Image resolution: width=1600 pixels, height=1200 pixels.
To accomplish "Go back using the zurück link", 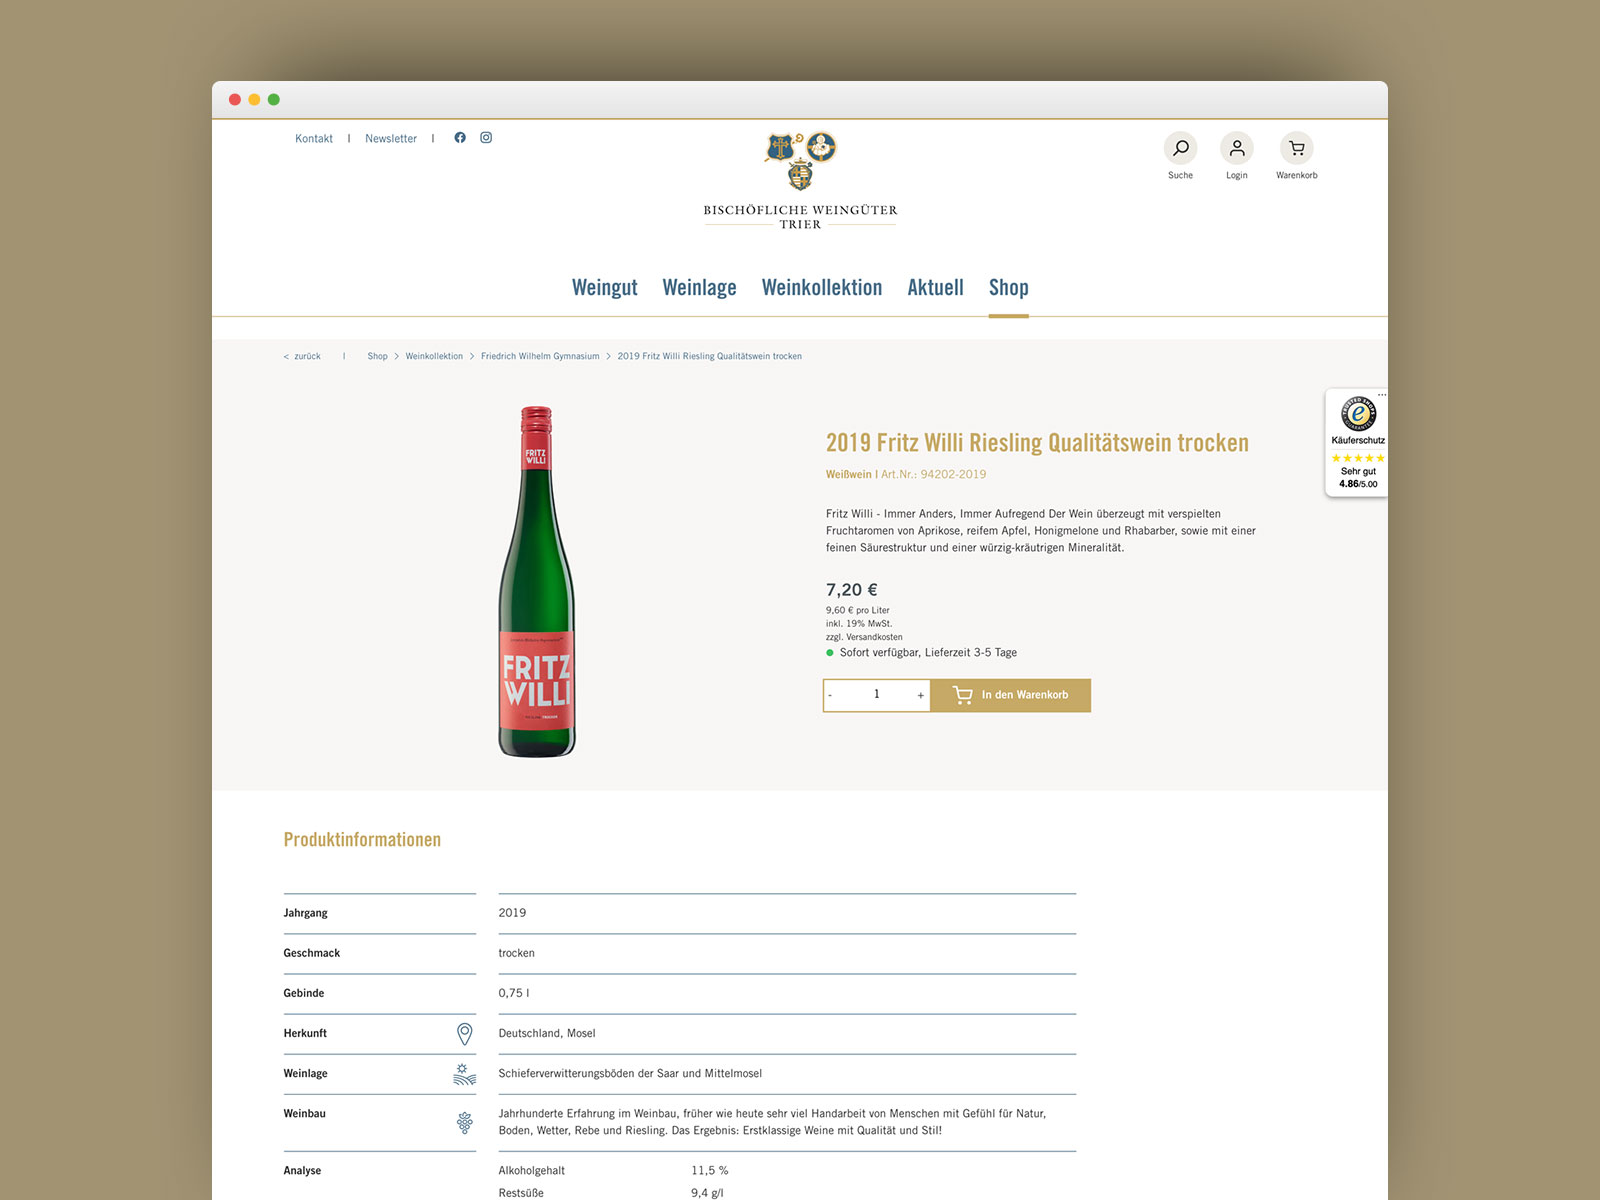I will (302, 356).
